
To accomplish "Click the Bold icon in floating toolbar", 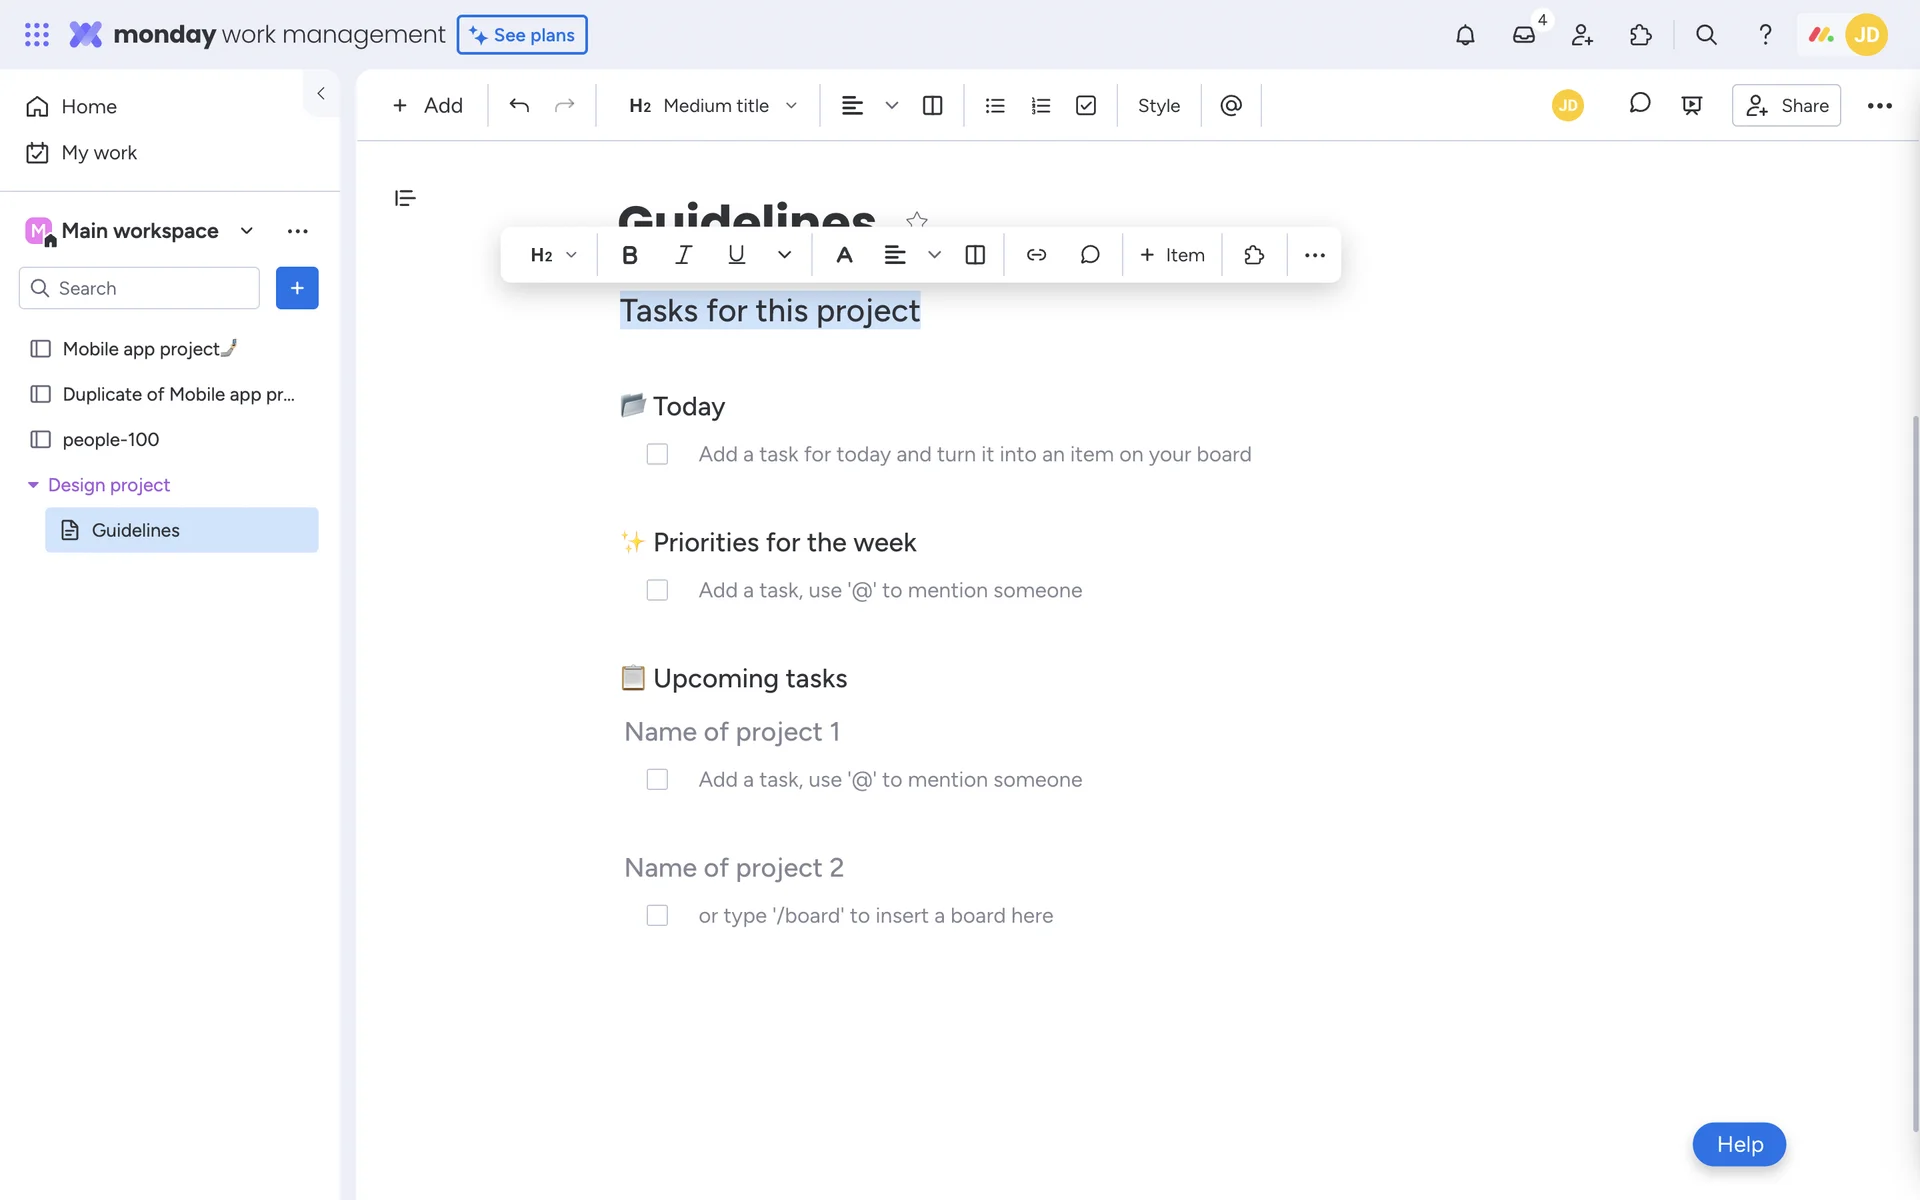I will coord(629,255).
